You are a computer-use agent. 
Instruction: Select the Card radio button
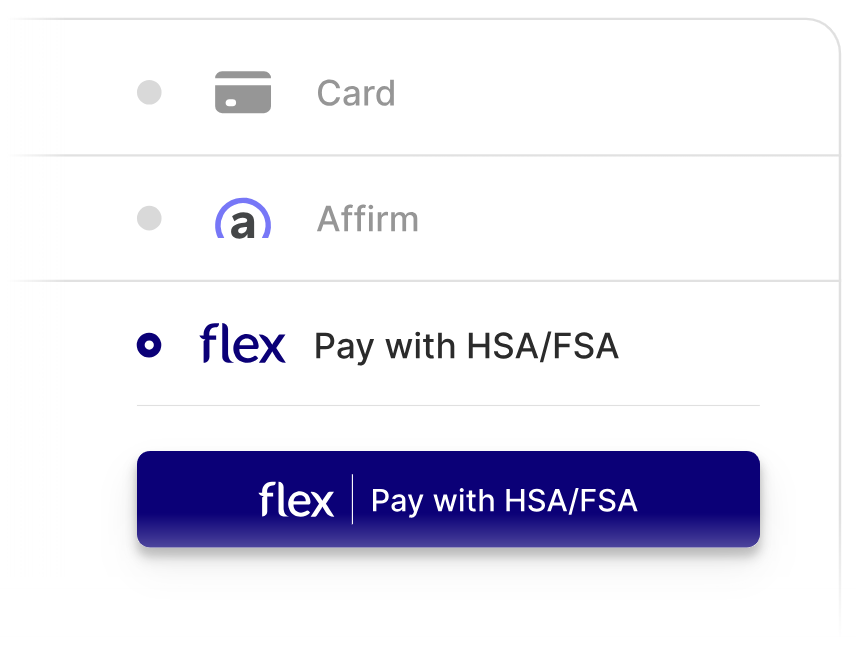pyautogui.click(x=149, y=93)
